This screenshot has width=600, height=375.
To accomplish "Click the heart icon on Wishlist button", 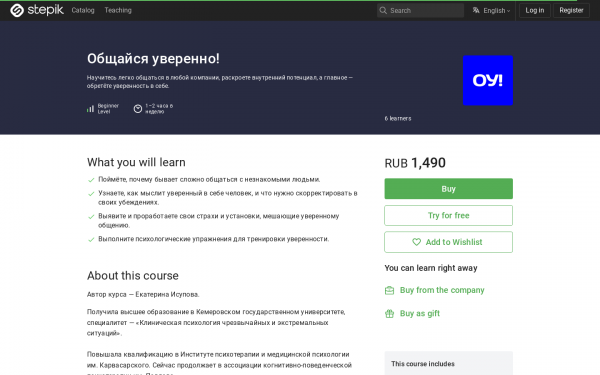I will (416, 242).
